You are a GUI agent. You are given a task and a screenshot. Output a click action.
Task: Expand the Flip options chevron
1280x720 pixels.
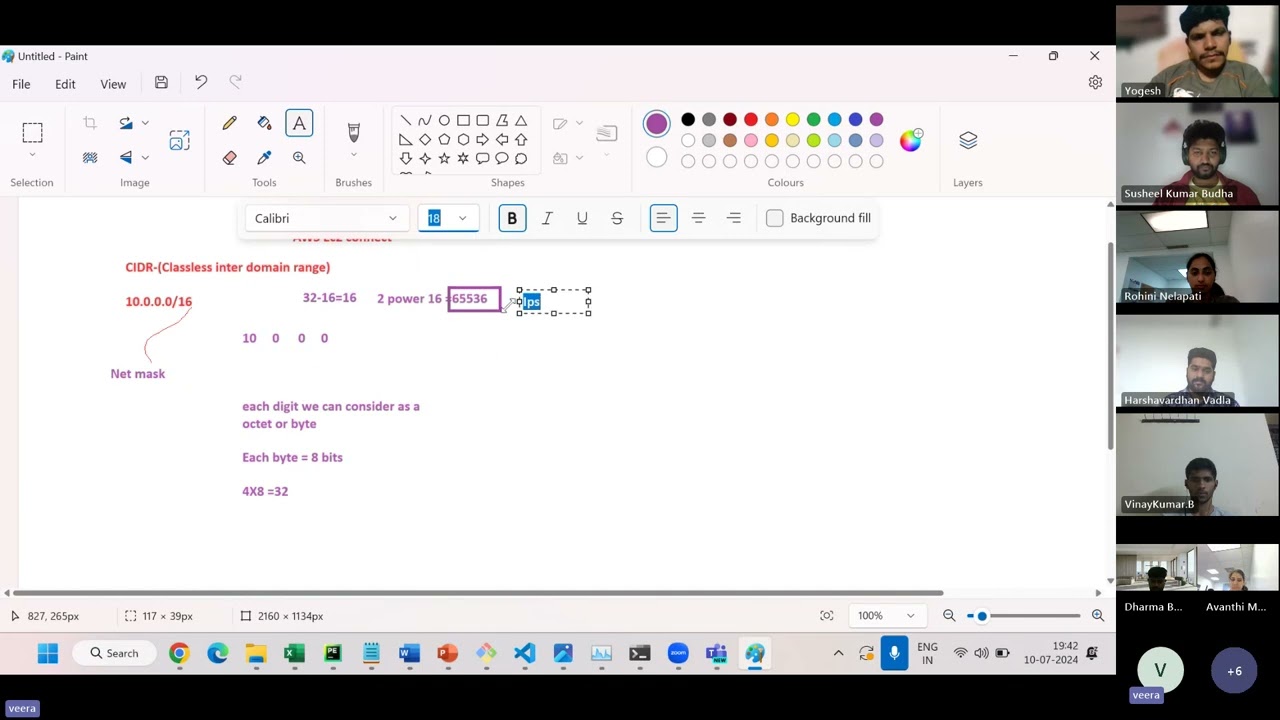(145, 157)
